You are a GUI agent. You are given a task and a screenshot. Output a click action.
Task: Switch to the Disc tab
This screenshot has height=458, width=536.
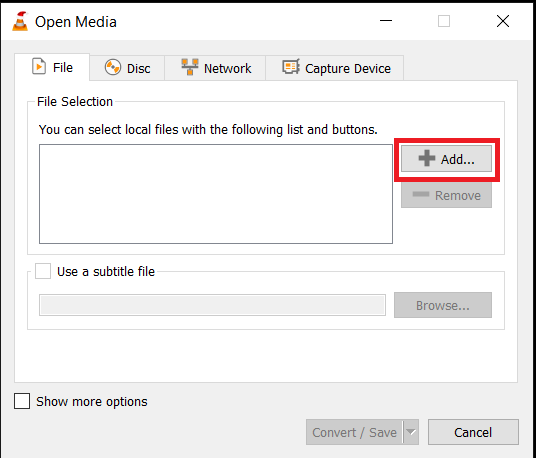[x=127, y=68]
